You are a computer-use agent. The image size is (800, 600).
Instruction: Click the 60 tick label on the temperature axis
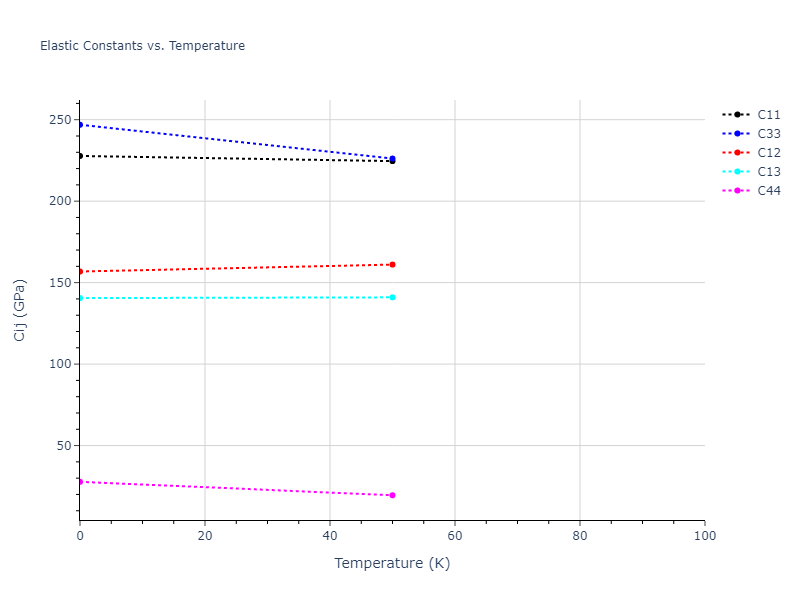click(455, 537)
